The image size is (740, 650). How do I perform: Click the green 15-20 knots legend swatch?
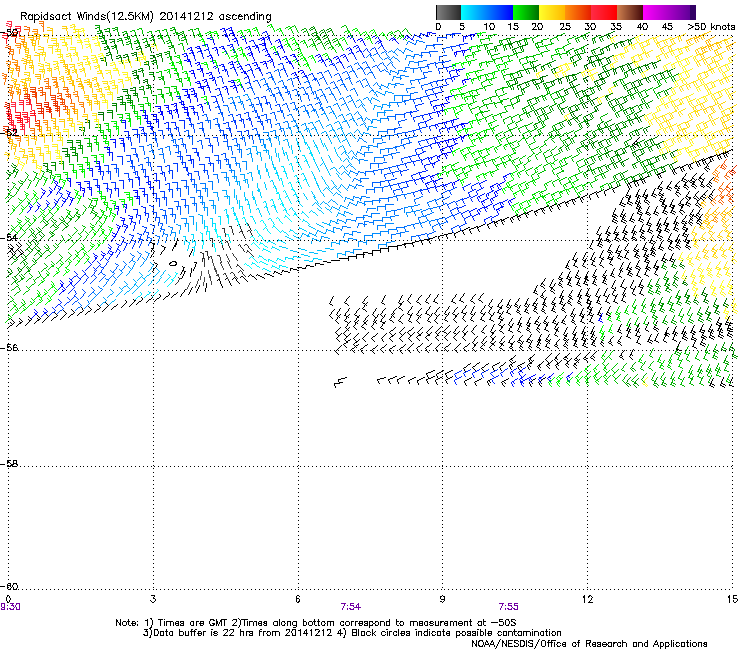[526, 12]
